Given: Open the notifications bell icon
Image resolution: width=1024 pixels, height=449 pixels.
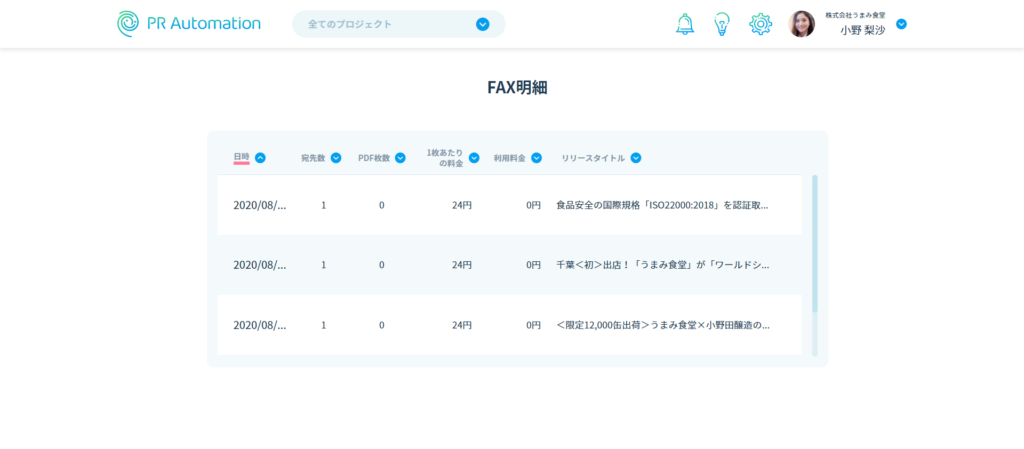Looking at the screenshot, I should (685, 24).
